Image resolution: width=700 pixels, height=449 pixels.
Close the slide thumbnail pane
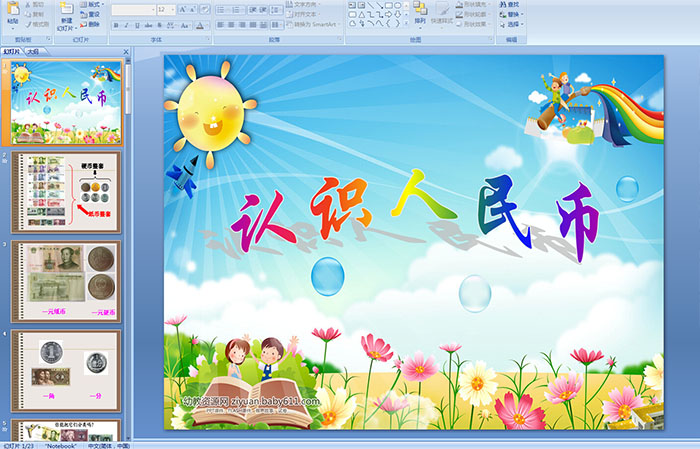(x=126, y=52)
